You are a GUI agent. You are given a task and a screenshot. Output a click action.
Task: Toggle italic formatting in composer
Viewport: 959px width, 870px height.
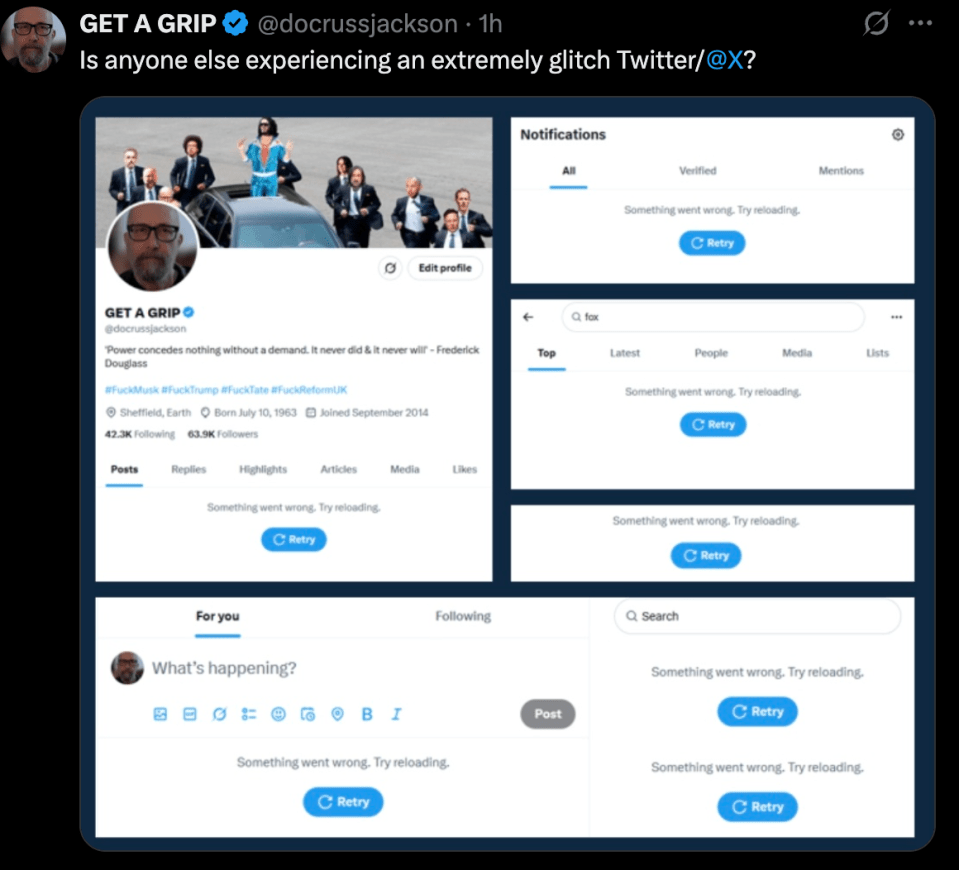tap(396, 714)
